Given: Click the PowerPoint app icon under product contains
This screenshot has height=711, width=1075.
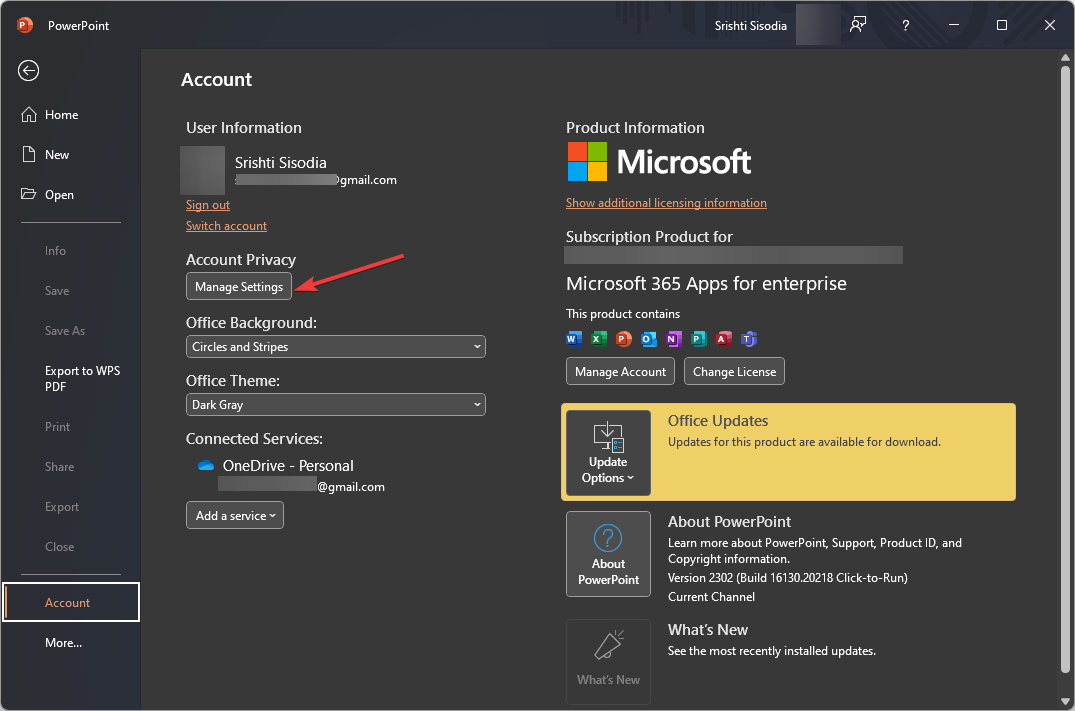Looking at the screenshot, I should pos(623,339).
